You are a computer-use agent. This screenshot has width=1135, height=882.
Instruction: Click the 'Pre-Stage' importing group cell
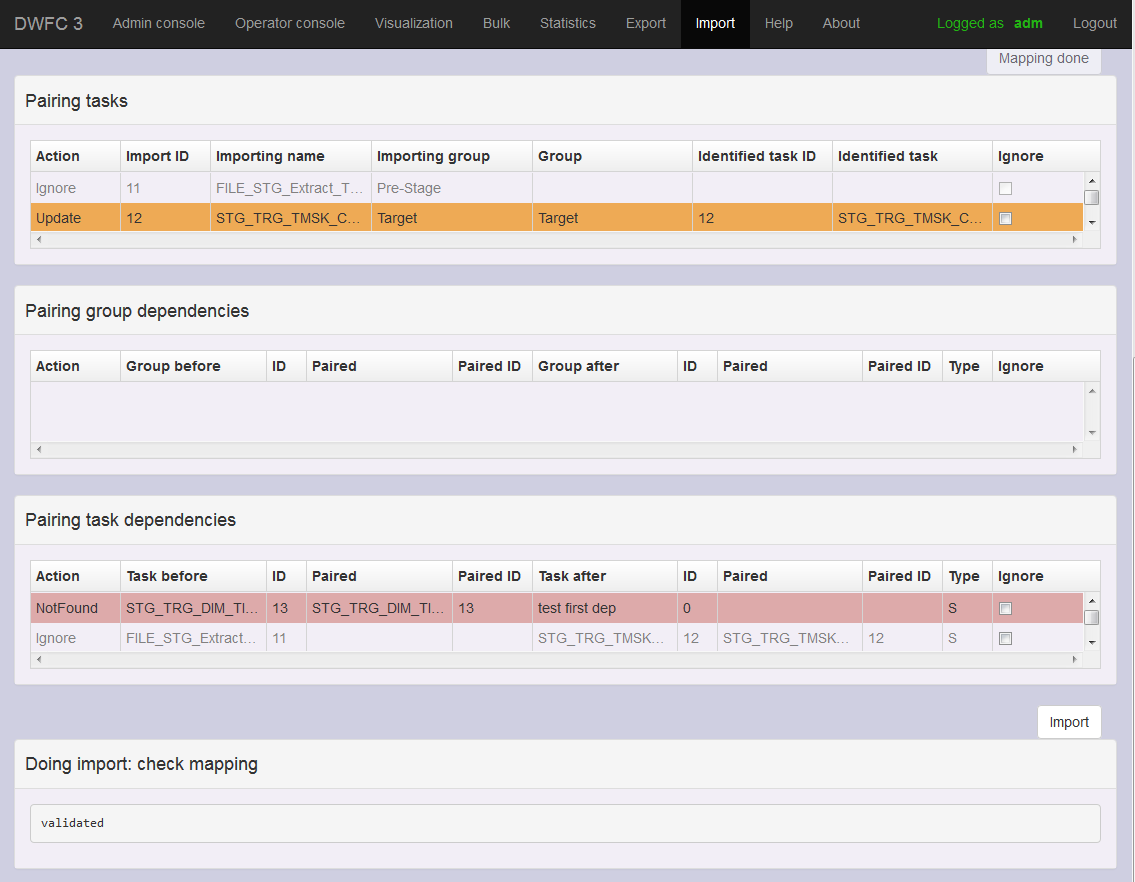(452, 188)
